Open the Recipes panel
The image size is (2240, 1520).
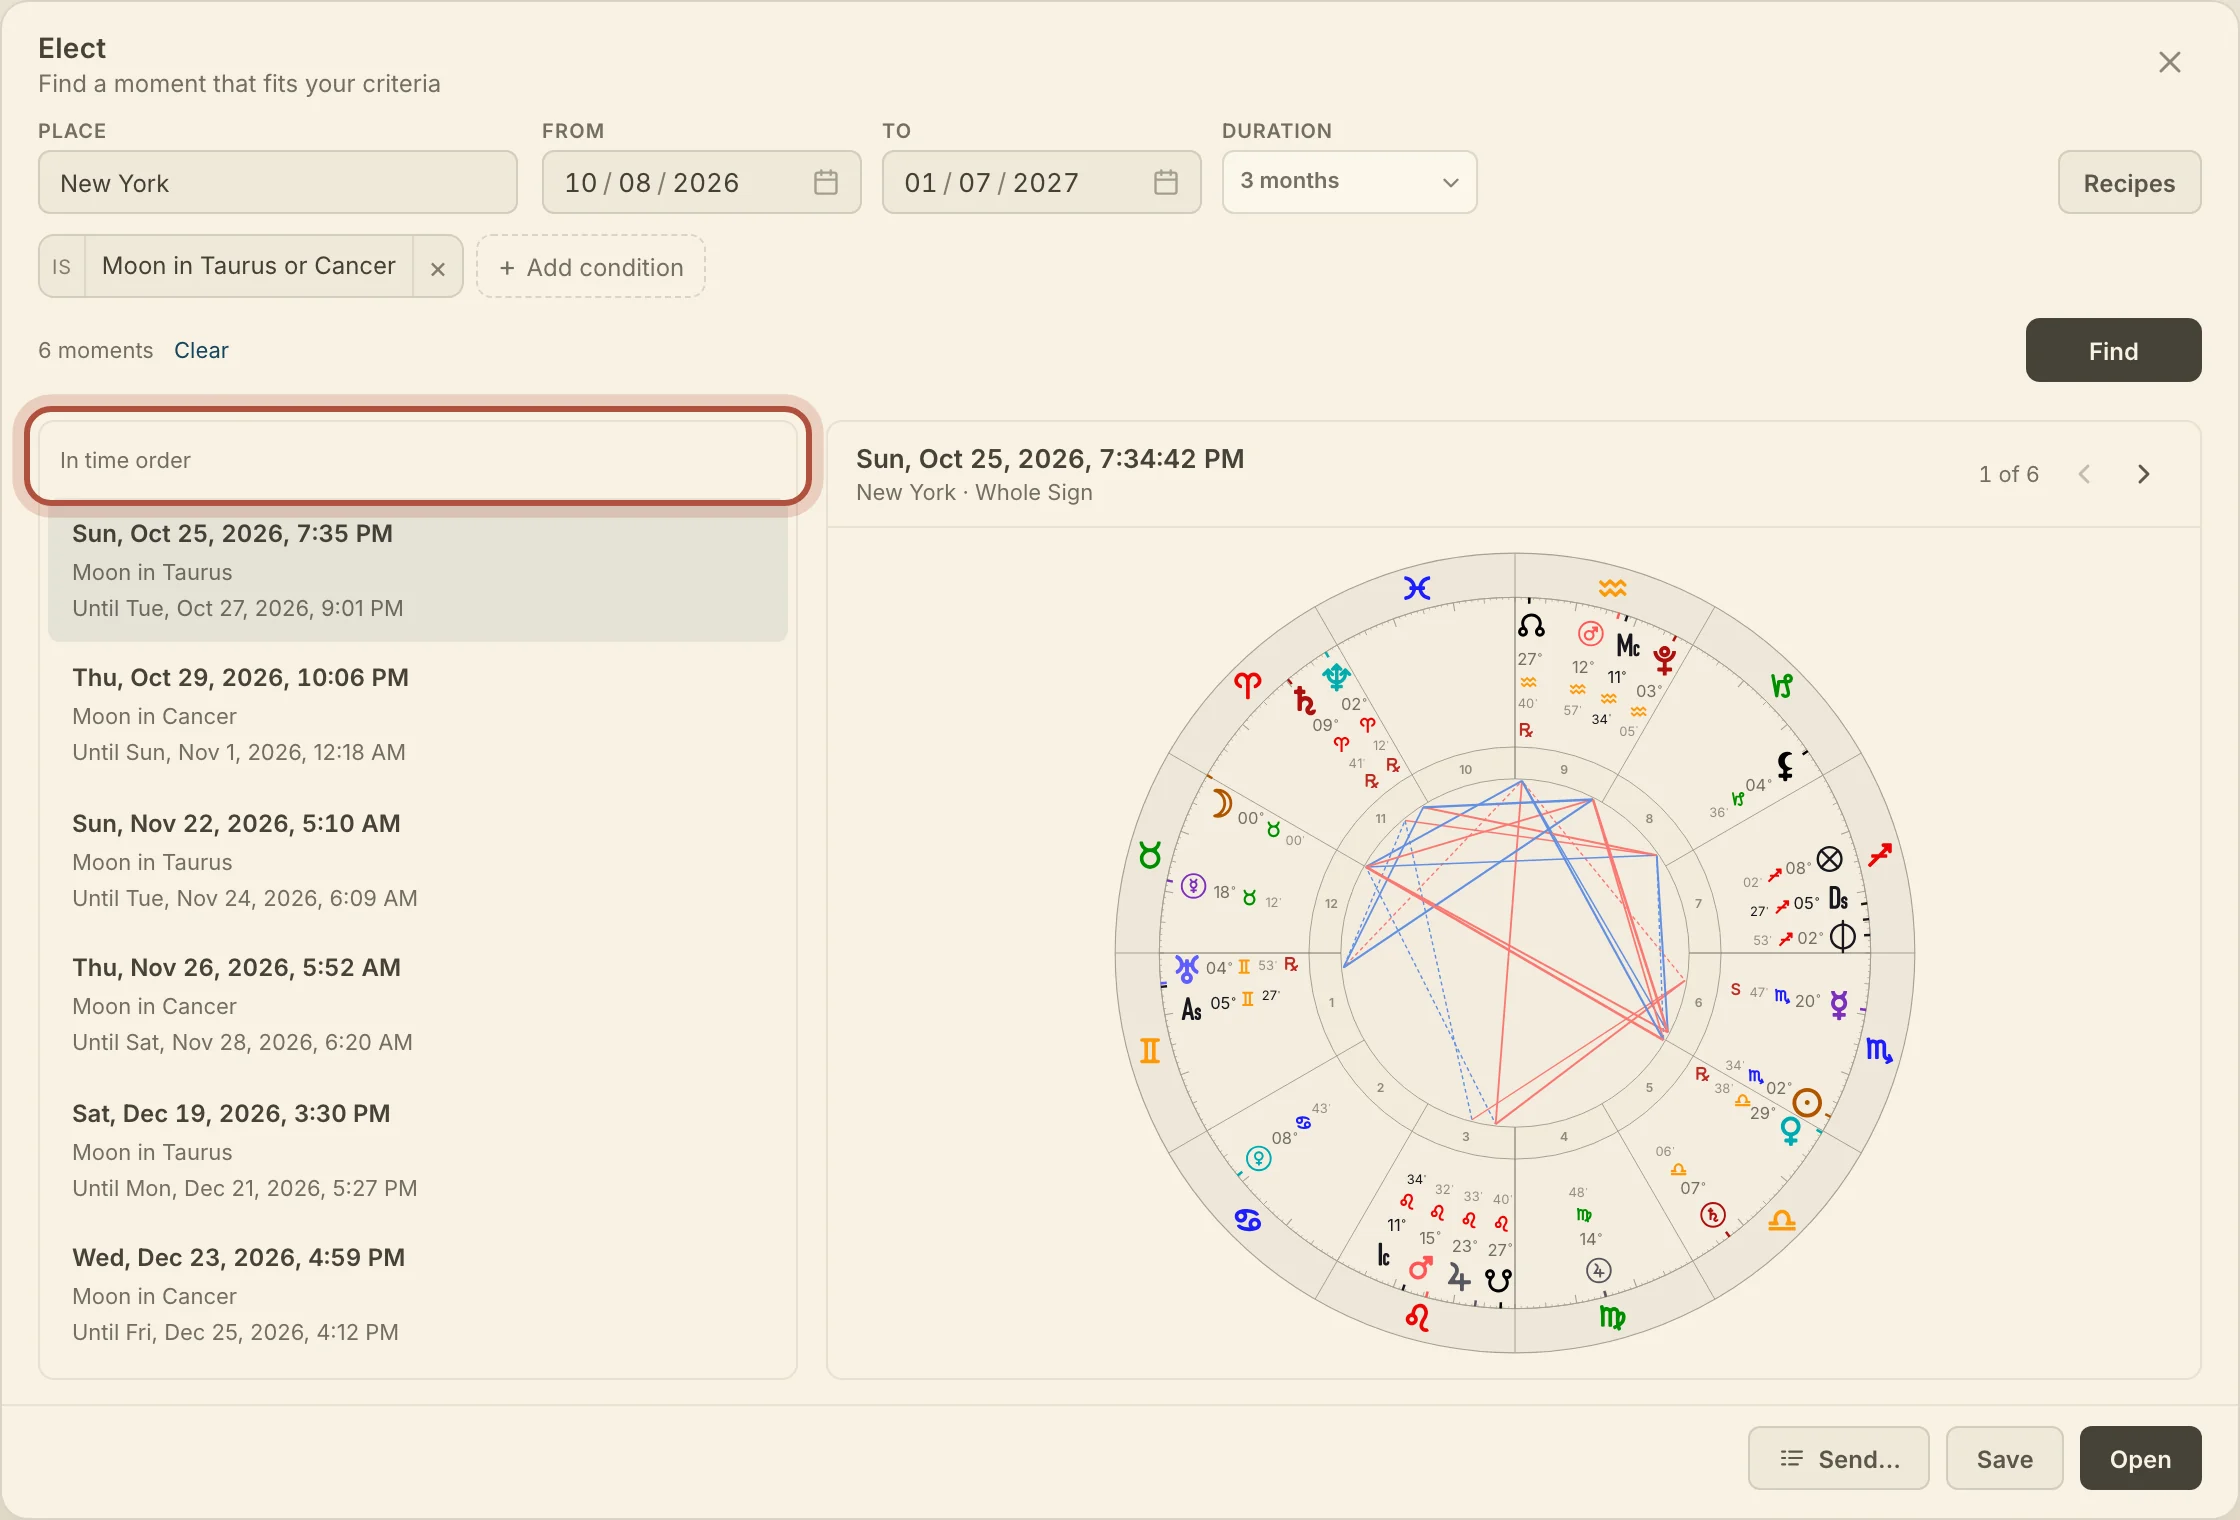[2129, 182]
